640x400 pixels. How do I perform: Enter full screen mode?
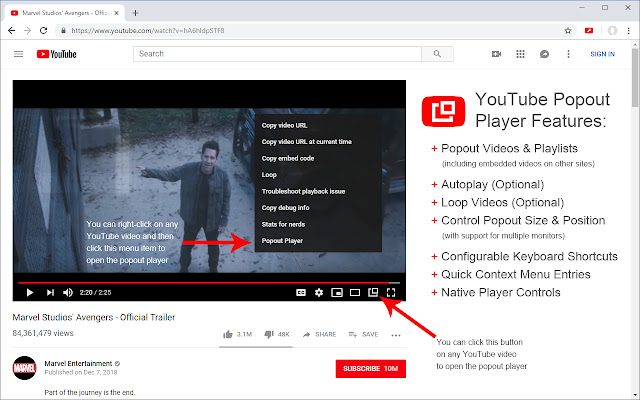(x=391, y=293)
